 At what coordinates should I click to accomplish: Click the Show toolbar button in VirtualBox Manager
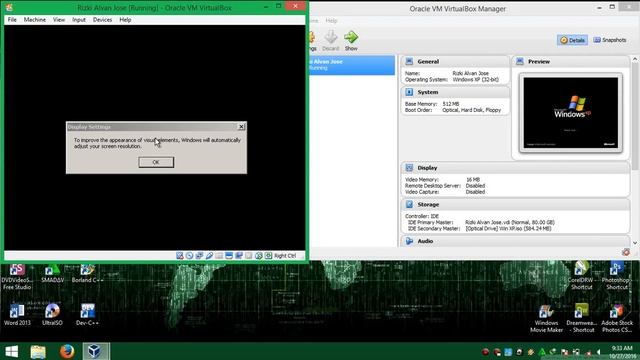coord(351,41)
